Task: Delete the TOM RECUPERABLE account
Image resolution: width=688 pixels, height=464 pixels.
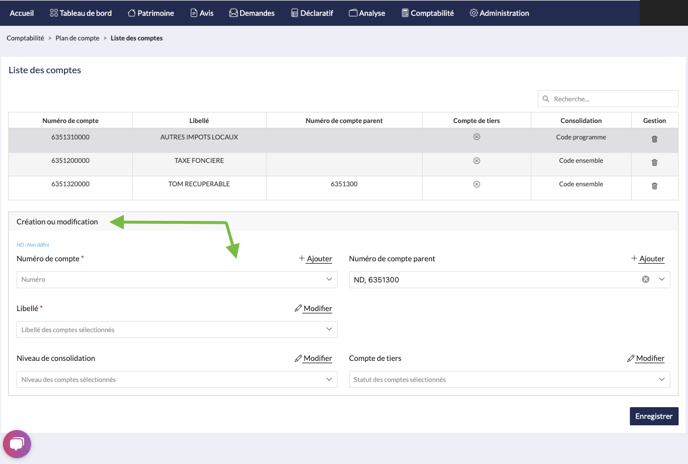Action: [654, 186]
